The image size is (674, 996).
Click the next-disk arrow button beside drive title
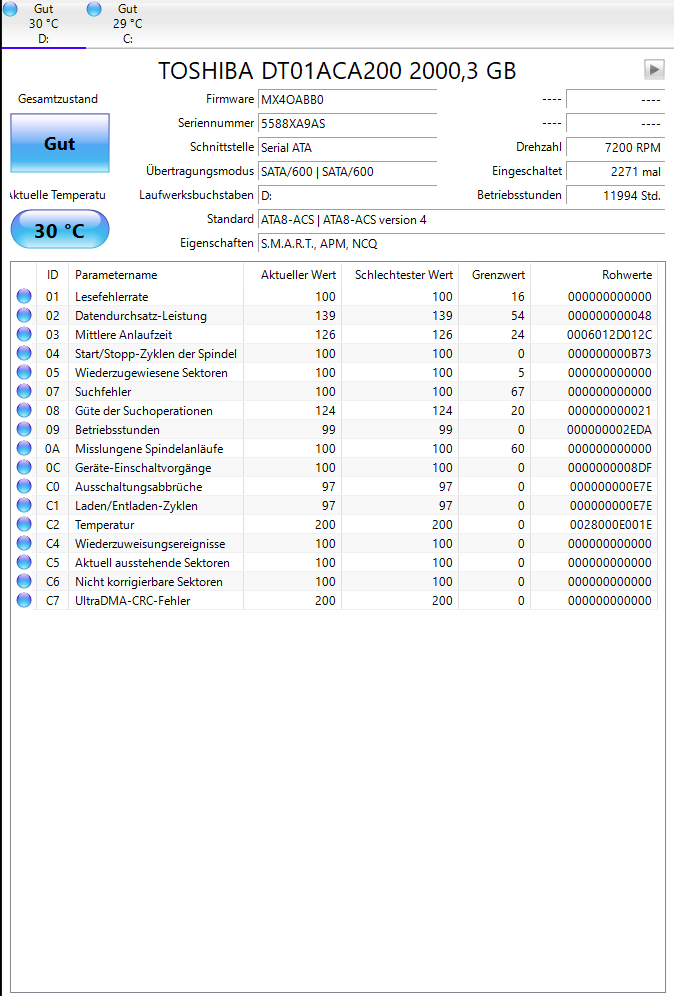point(654,69)
